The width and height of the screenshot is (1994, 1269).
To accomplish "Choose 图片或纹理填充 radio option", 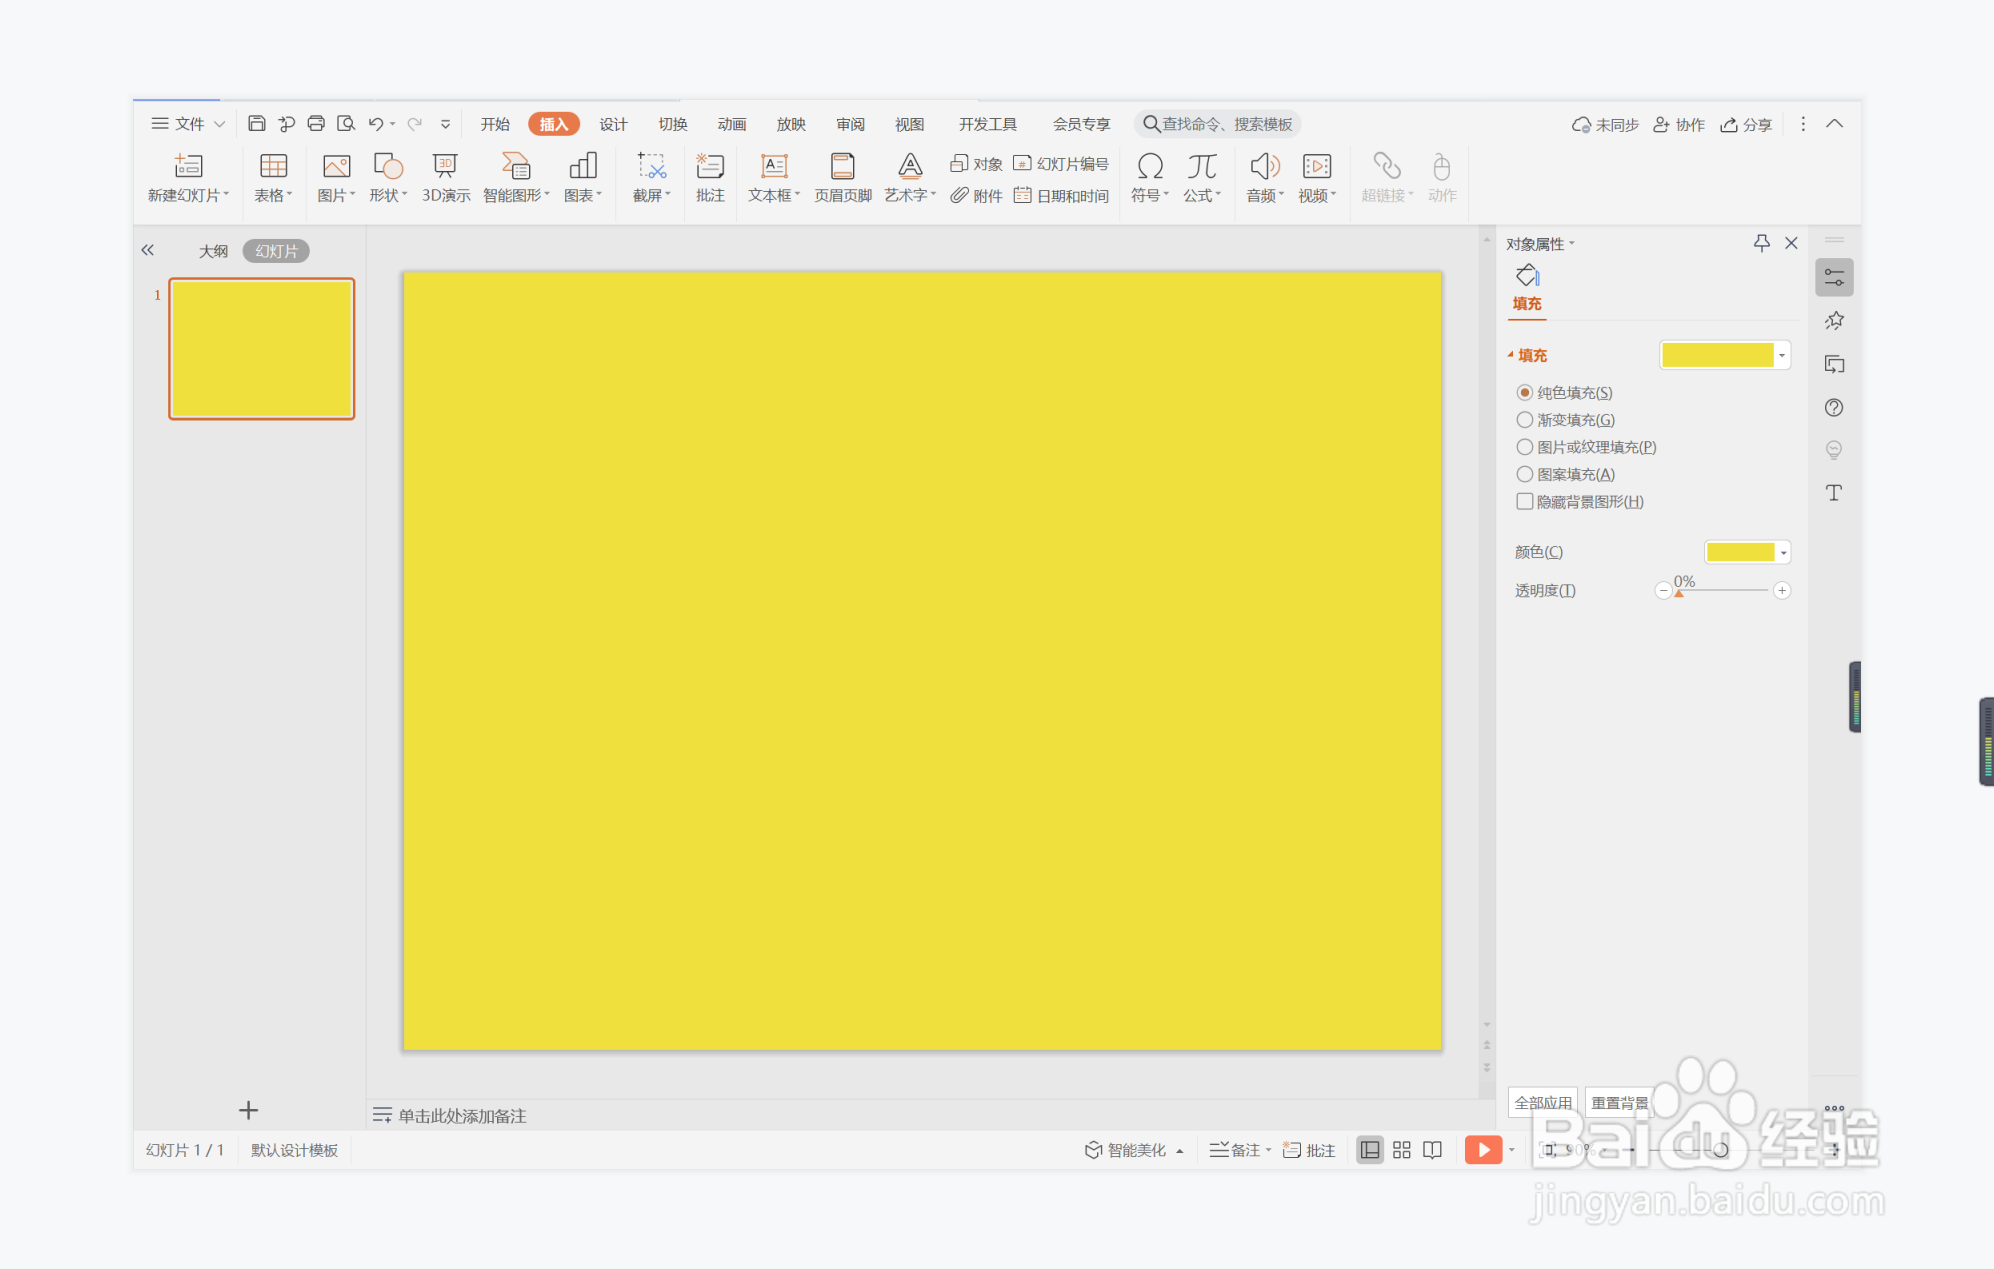I will coord(1525,447).
